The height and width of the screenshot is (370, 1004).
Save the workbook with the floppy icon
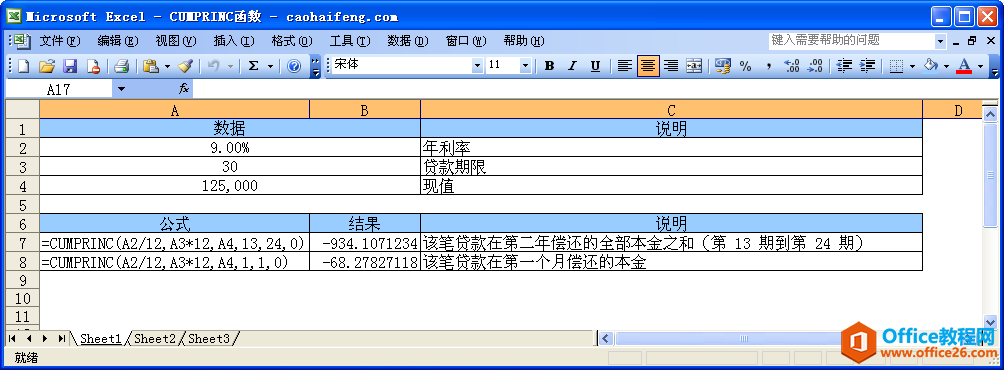[x=70, y=66]
